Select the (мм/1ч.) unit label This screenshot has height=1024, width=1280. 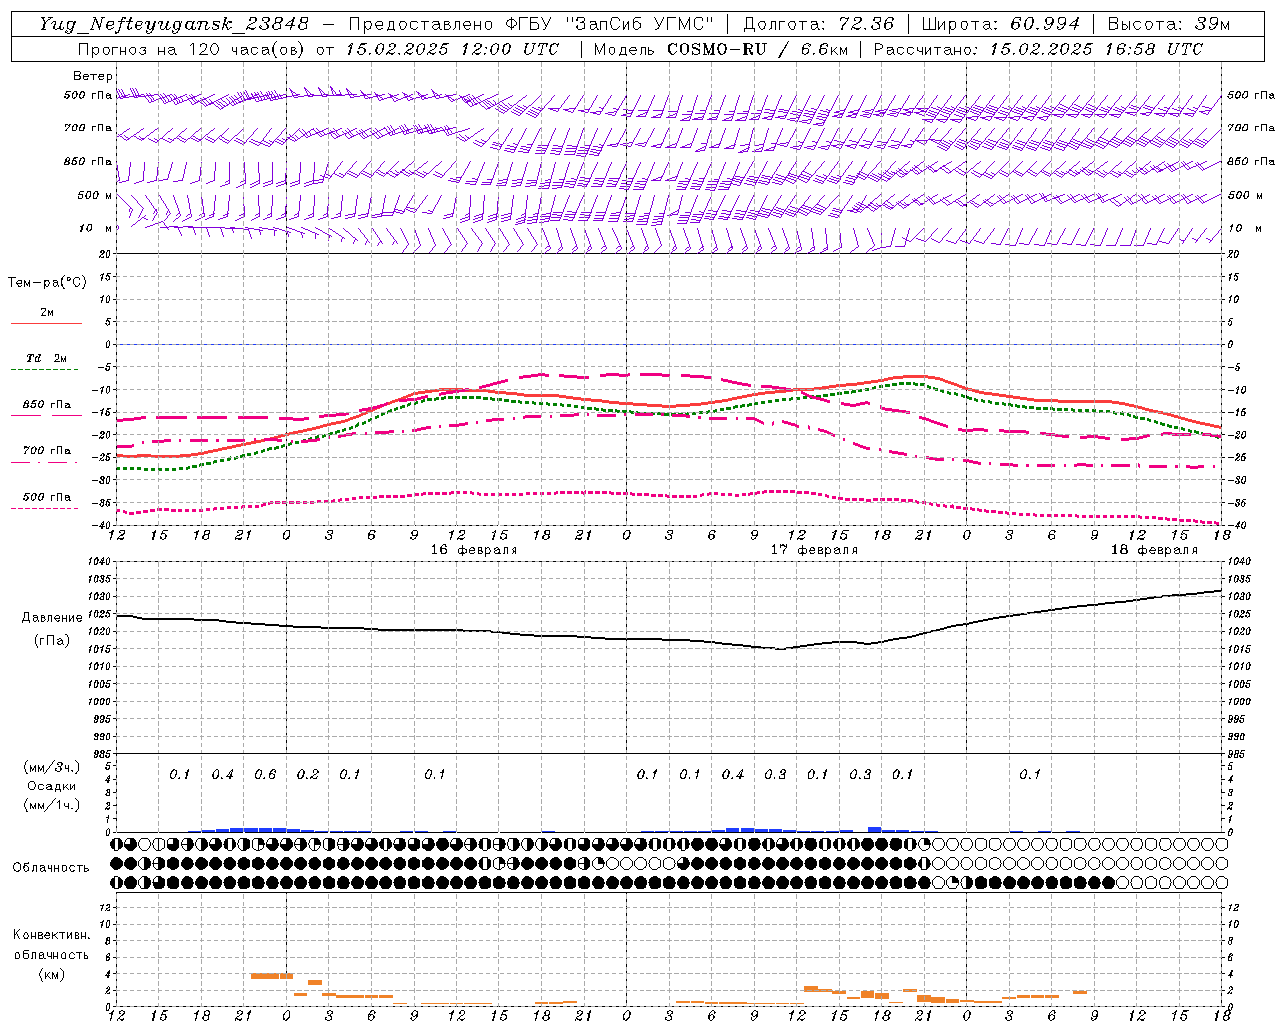[x=52, y=805]
